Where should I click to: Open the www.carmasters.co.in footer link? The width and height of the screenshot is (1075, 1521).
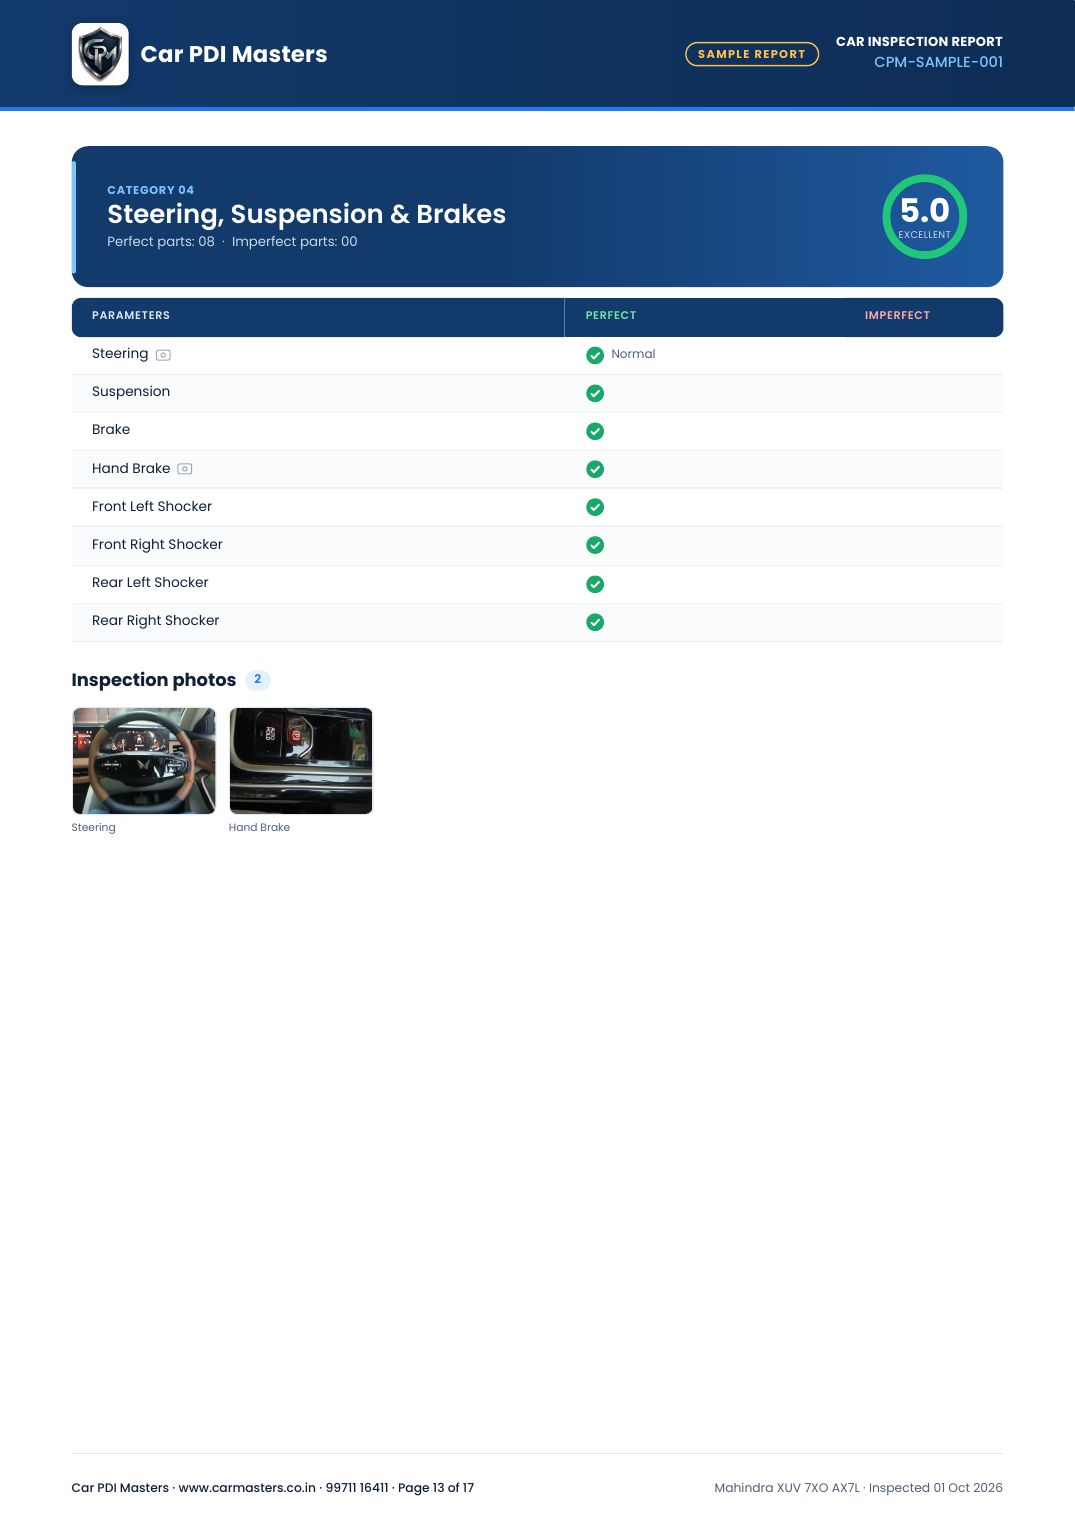(x=247, y=1488)
